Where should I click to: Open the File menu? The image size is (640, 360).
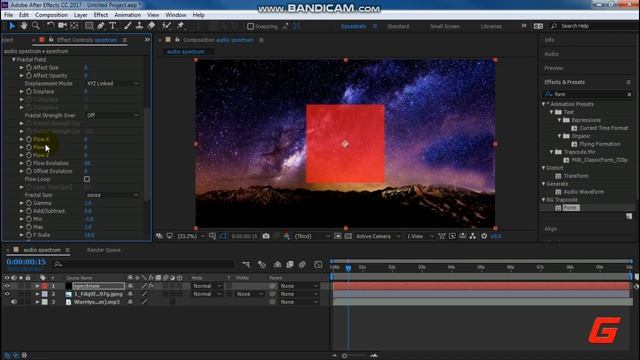8,15
